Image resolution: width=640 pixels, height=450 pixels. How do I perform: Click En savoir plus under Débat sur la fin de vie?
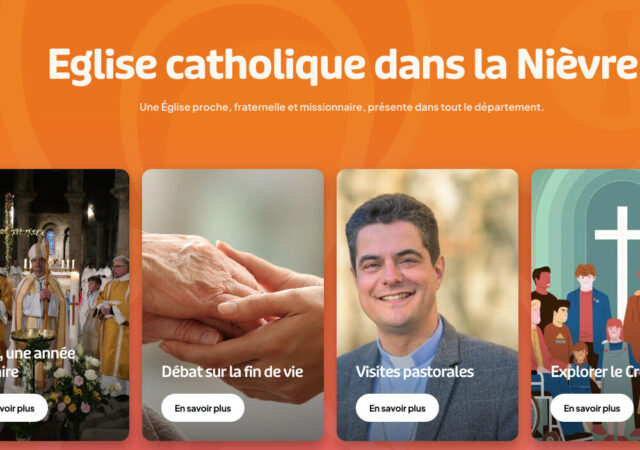click(x=203, y=408)
